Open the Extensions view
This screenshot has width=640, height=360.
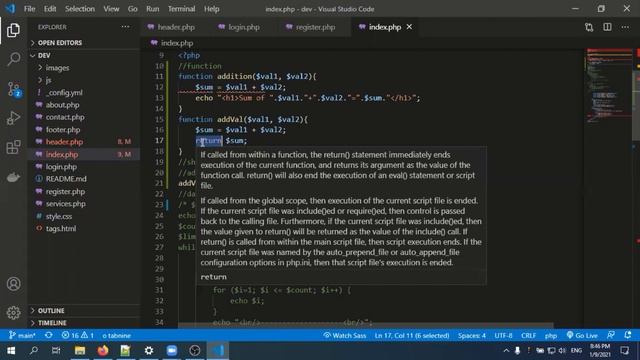pos(13,147)
